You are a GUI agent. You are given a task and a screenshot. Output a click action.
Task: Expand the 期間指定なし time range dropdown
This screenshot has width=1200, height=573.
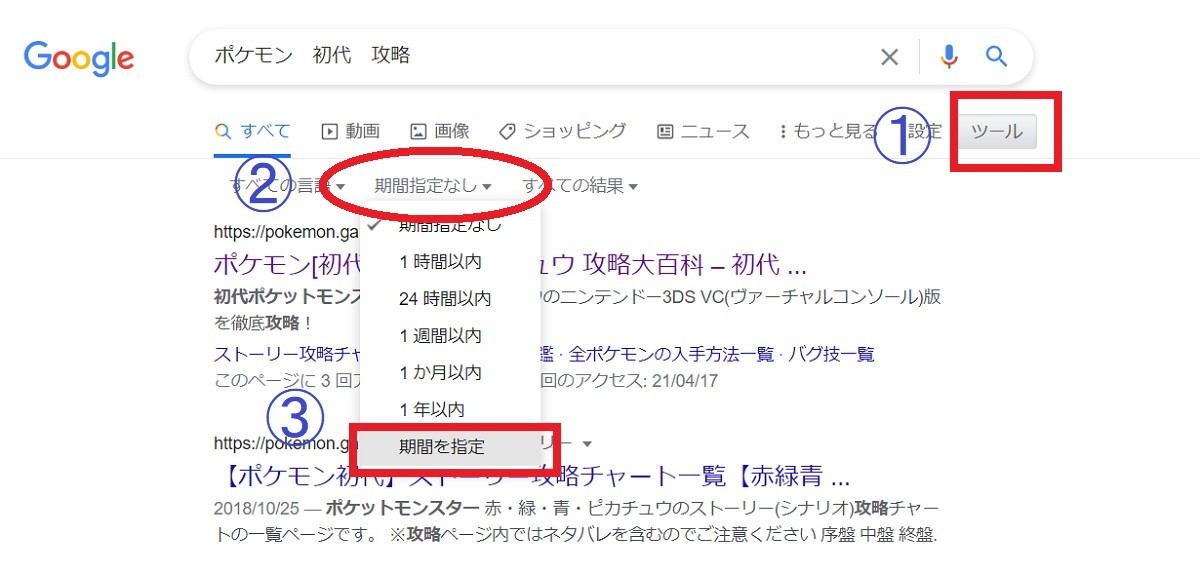433,186
